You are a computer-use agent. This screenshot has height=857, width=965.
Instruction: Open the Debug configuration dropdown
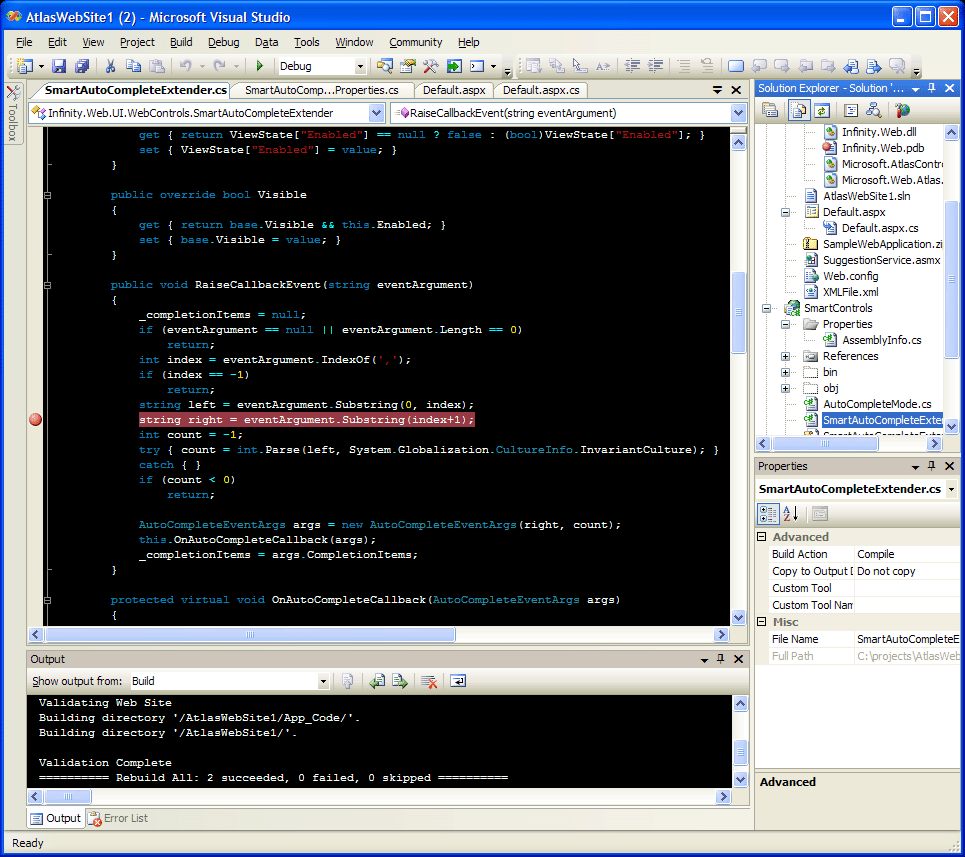point(361,66)
